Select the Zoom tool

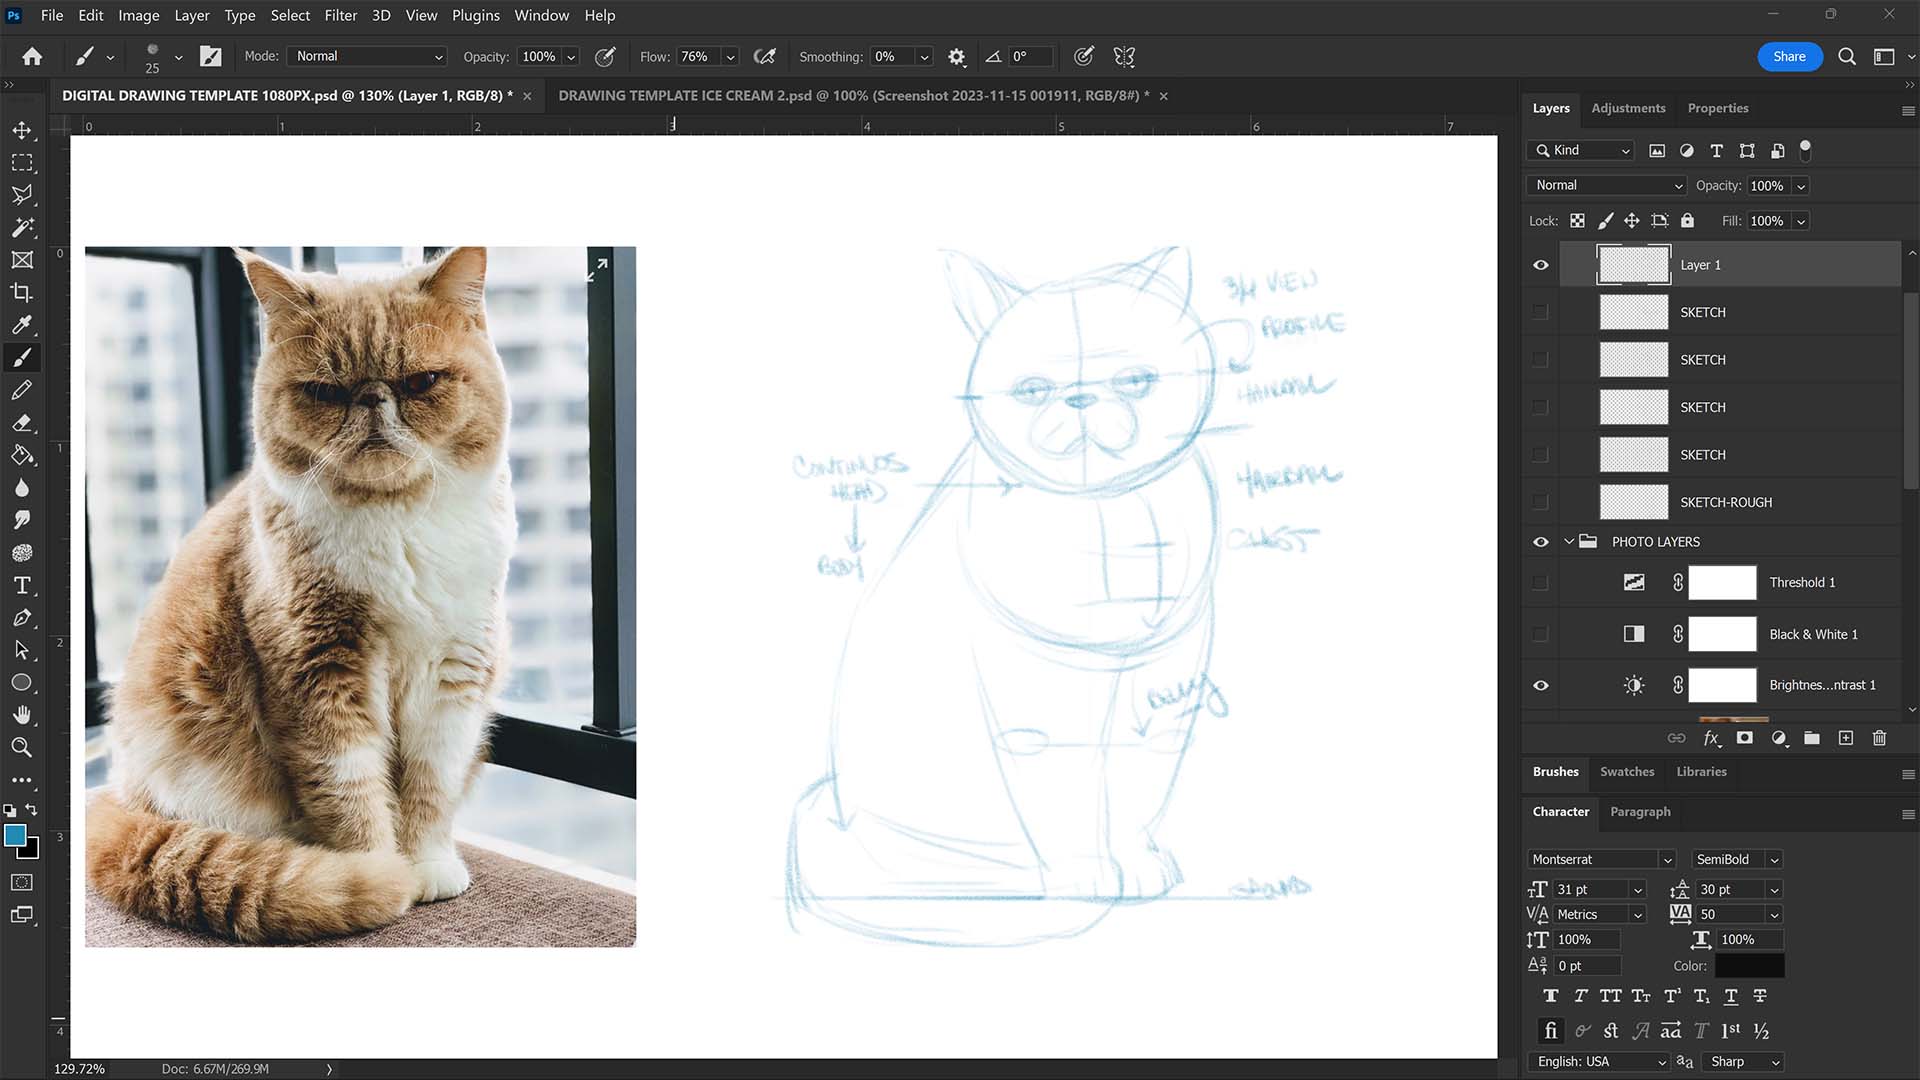click(x=21, y=747)
